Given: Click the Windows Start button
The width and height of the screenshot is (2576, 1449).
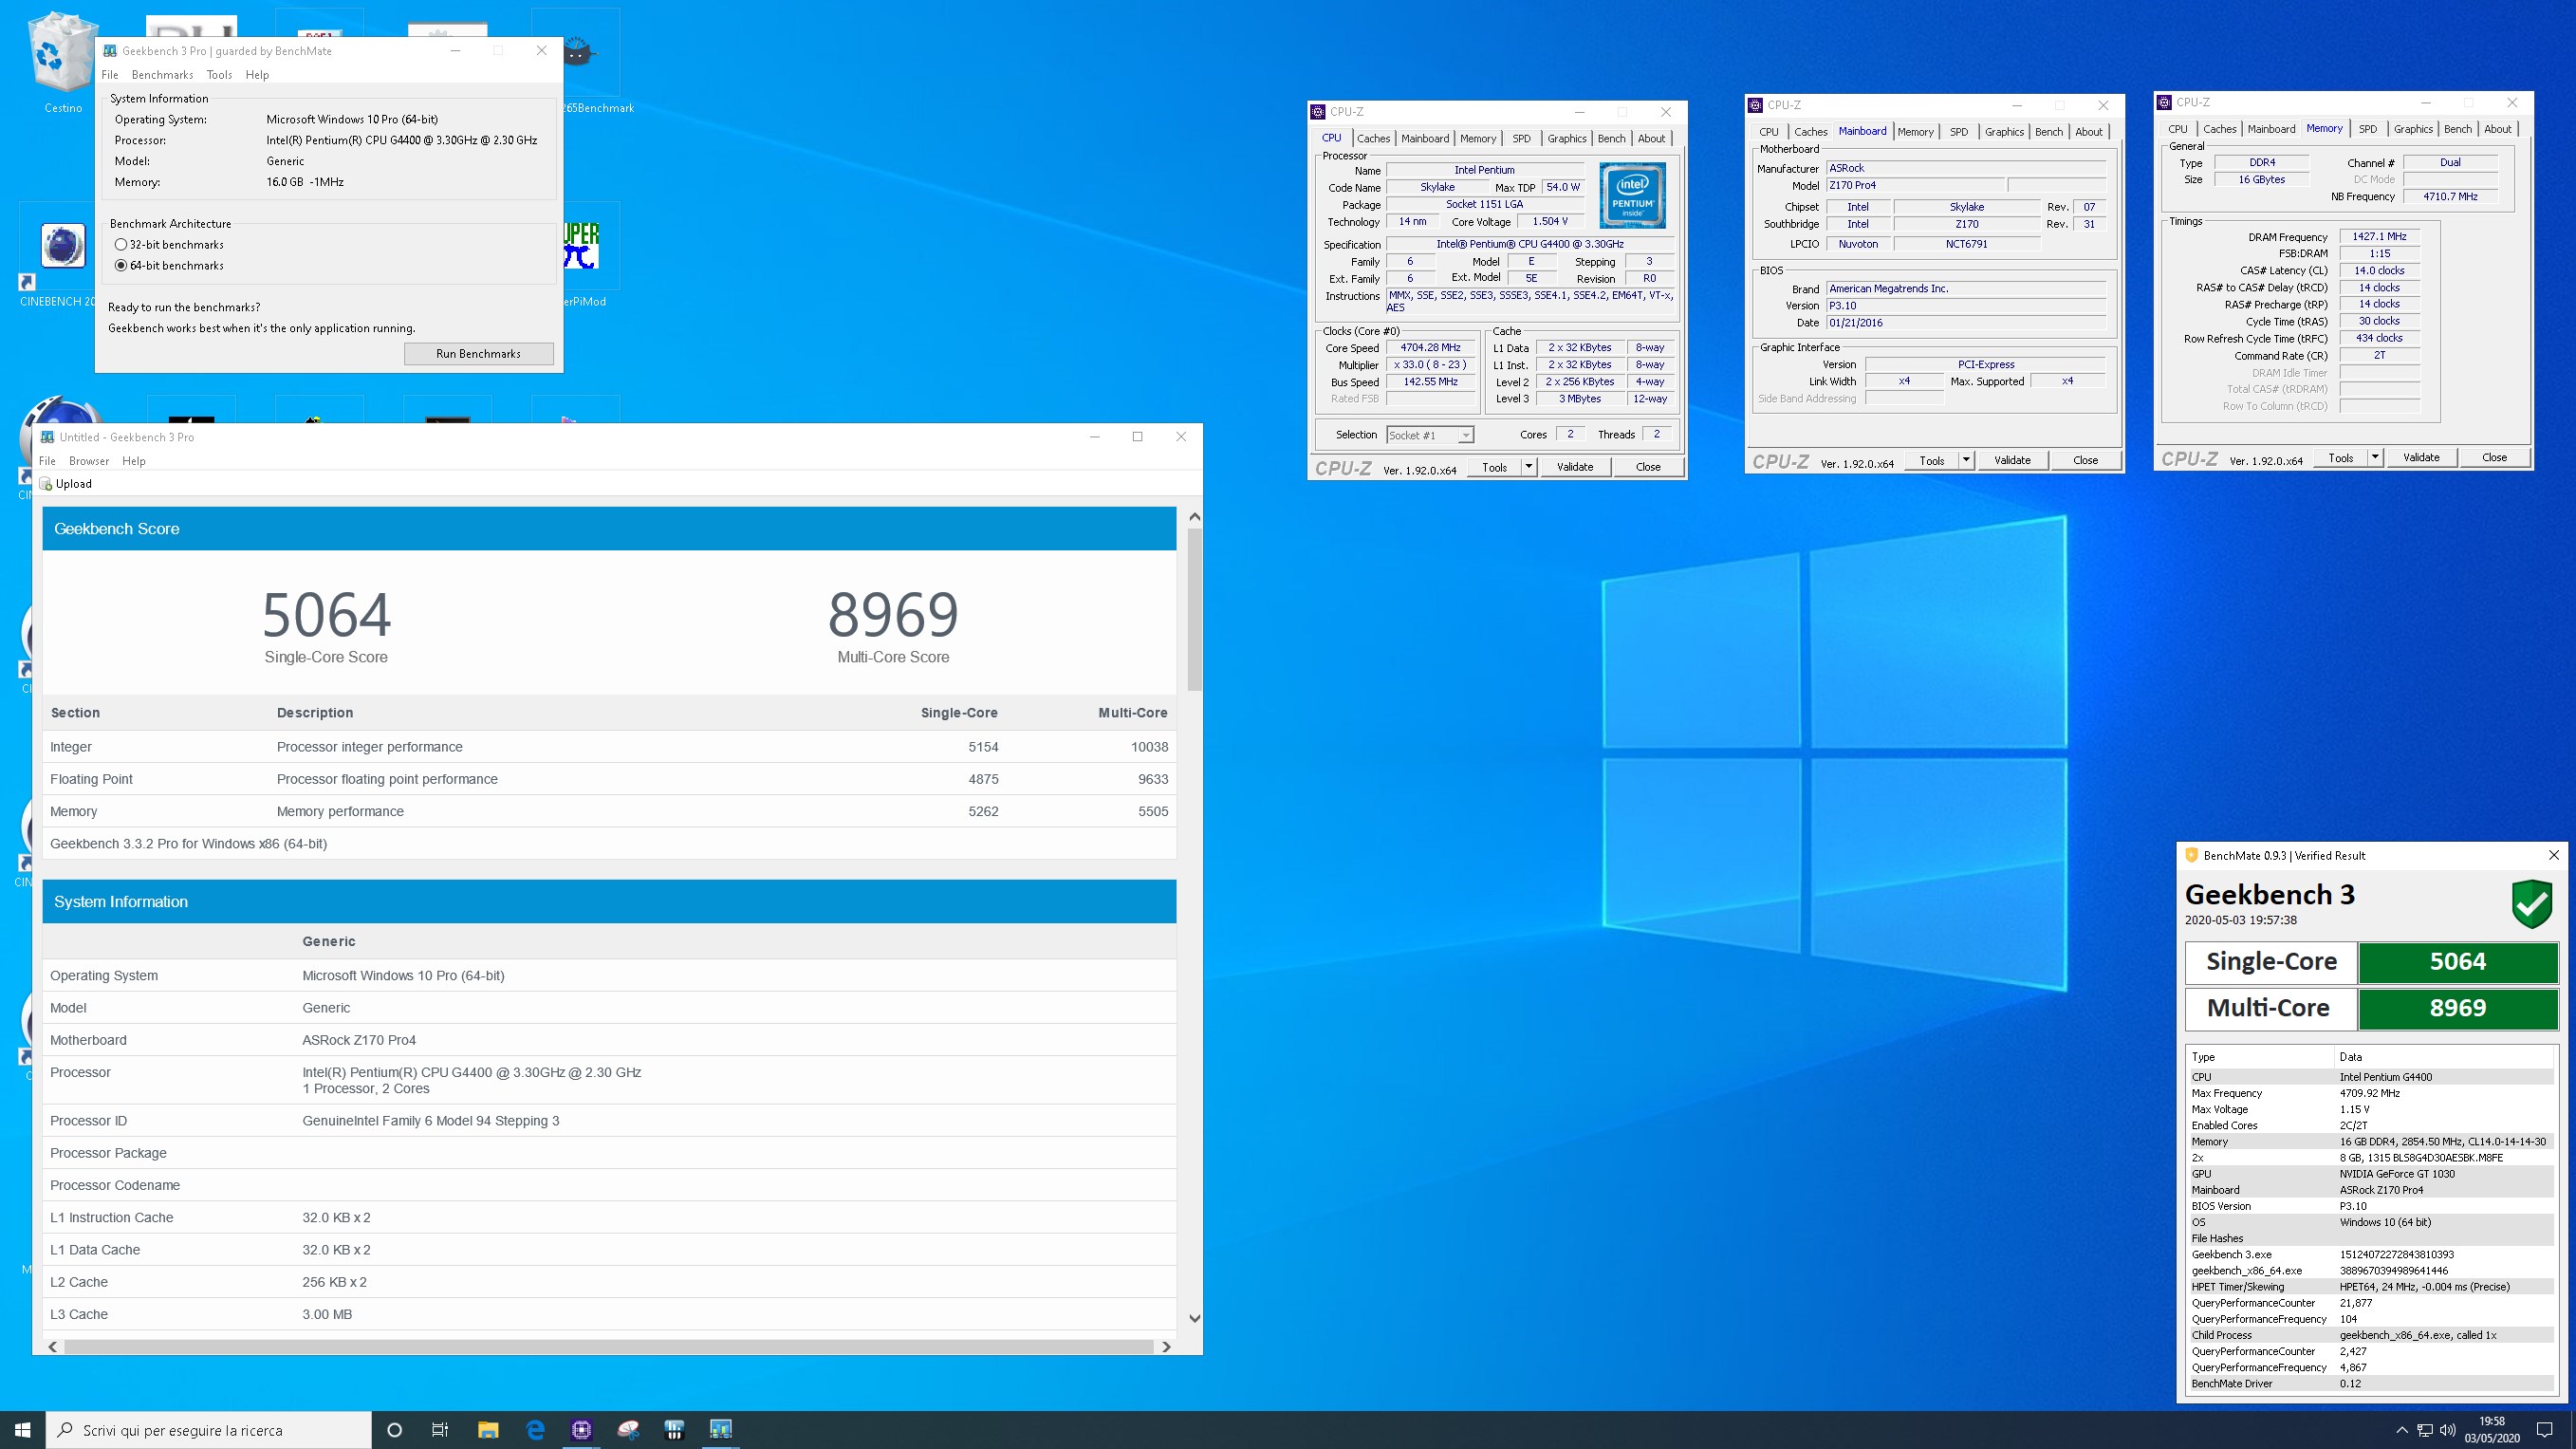Looking at the screenshot, I should coord(23,1430).
